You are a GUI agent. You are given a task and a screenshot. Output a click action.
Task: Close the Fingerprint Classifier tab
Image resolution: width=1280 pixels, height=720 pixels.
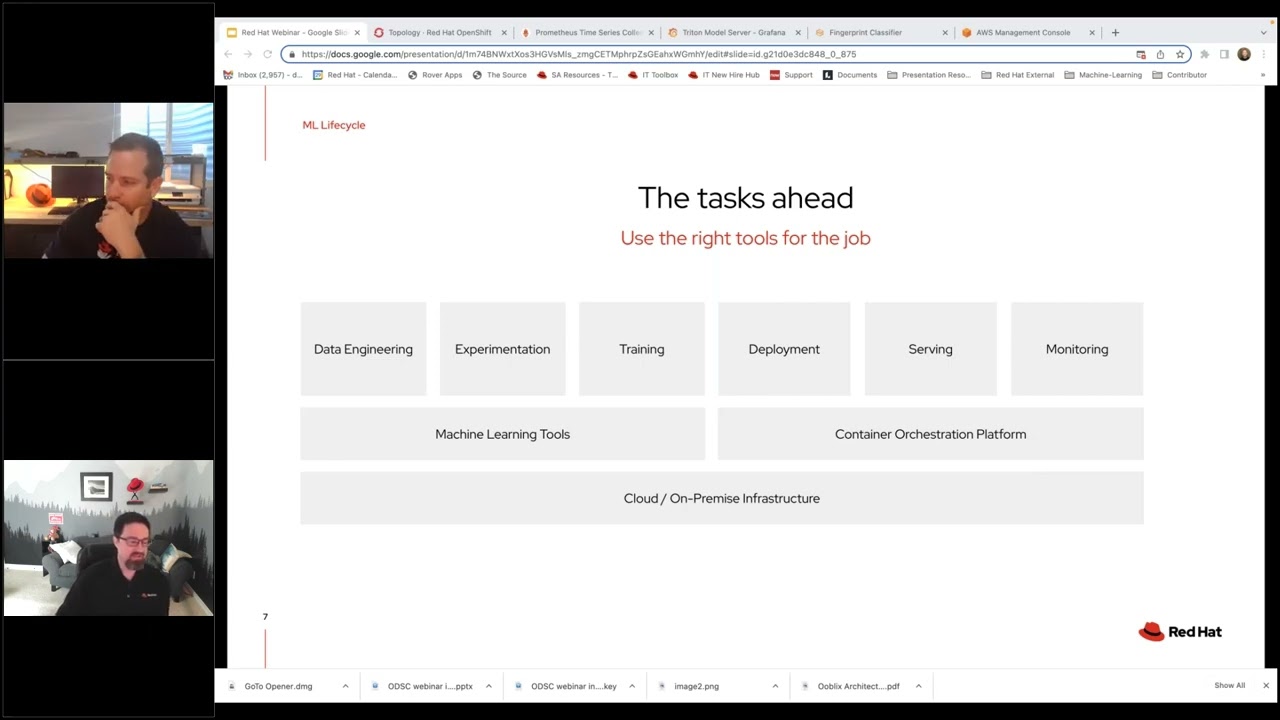click(945, 32)
